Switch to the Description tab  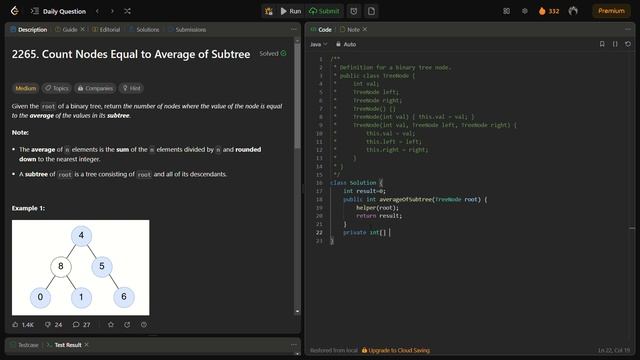[29, 29]
